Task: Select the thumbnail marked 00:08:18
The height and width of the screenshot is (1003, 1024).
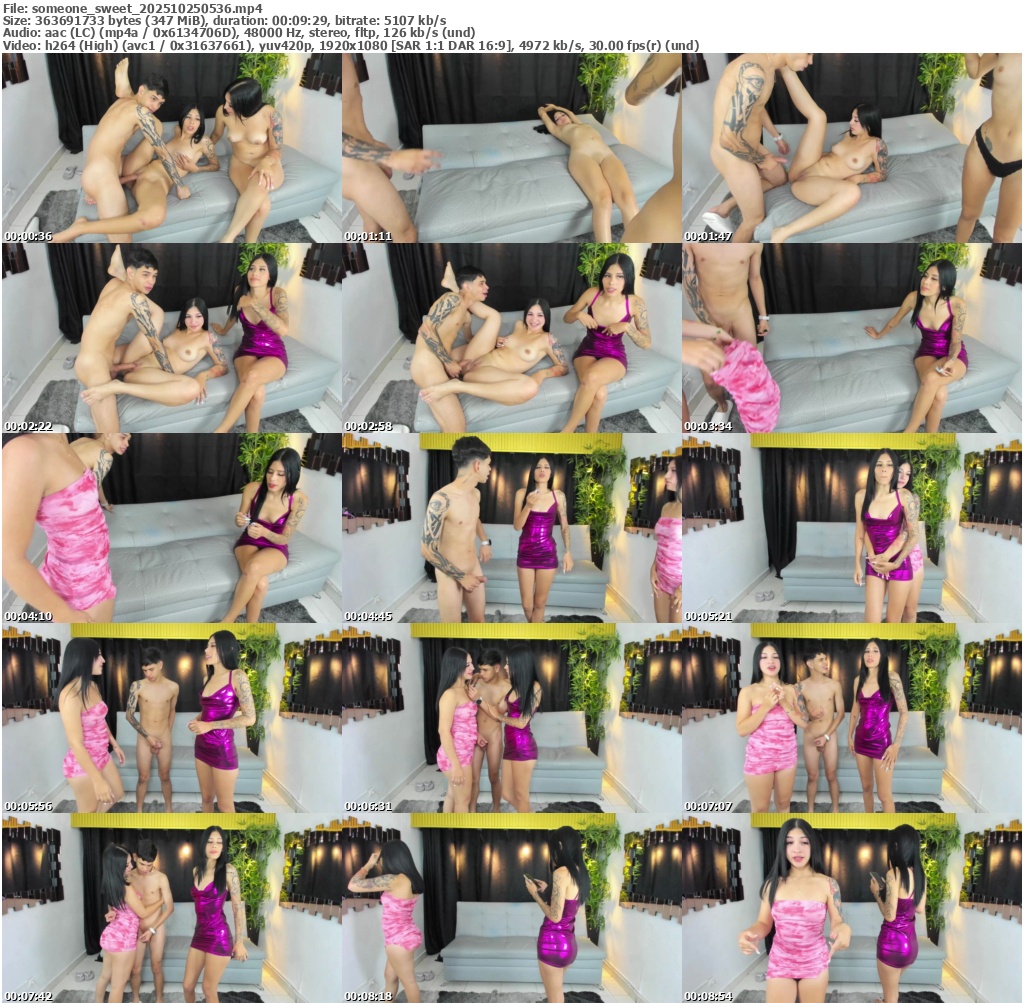Action: click(x=511, y=908)
